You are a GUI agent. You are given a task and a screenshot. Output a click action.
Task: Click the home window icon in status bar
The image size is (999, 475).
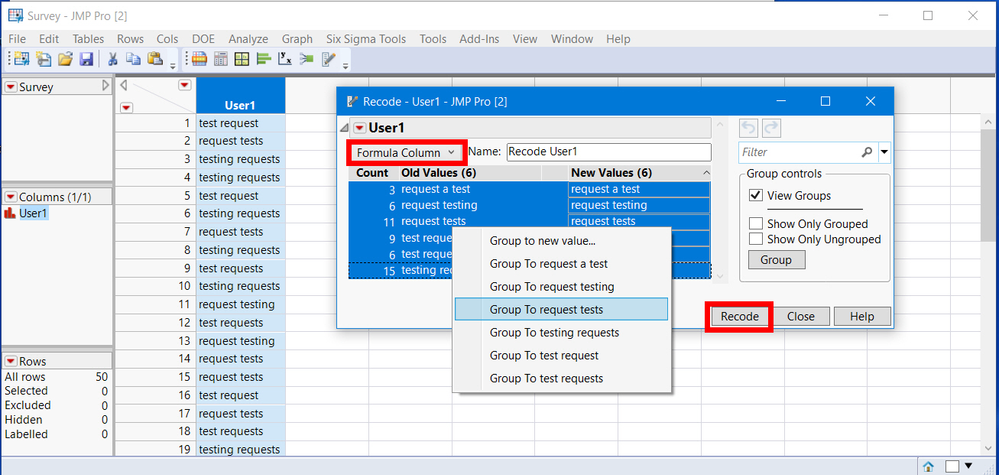929,466
